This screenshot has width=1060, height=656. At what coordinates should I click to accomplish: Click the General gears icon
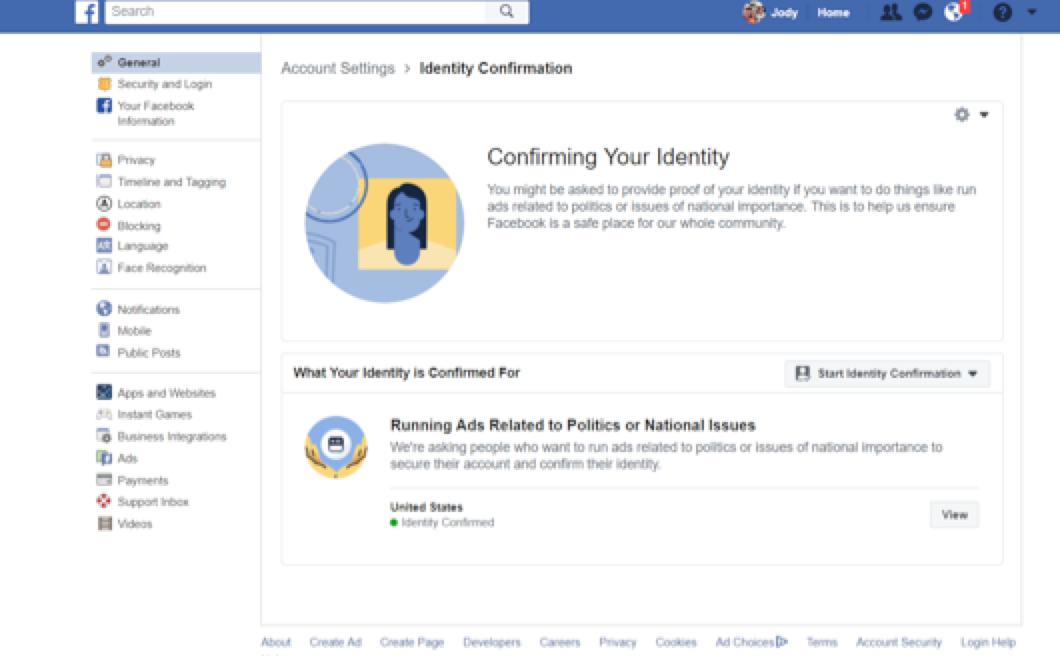tap(104, 62)
